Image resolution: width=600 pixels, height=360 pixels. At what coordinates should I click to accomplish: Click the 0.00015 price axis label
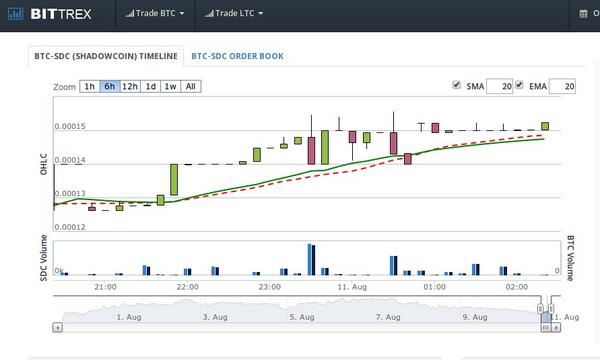point(70,126)
